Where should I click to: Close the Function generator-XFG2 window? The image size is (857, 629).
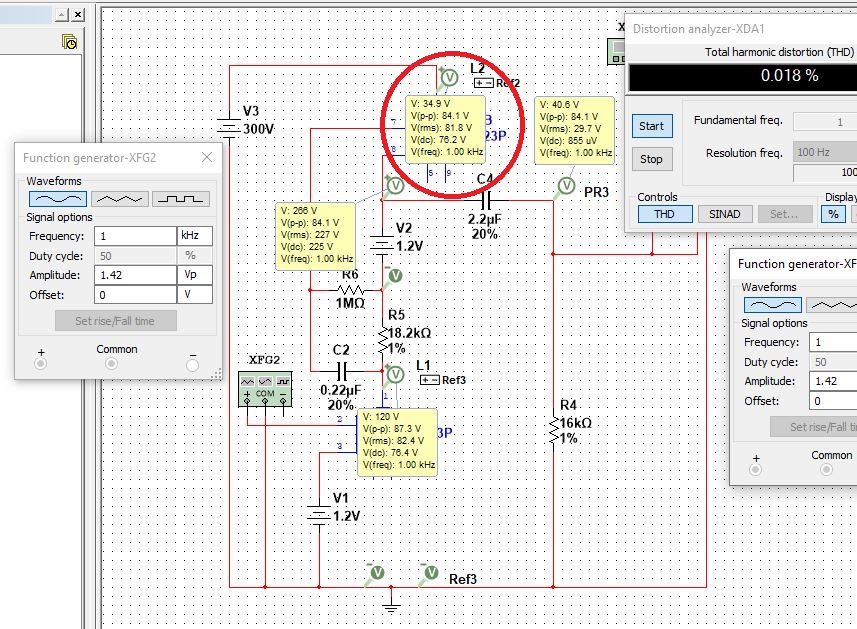[207, 157]
